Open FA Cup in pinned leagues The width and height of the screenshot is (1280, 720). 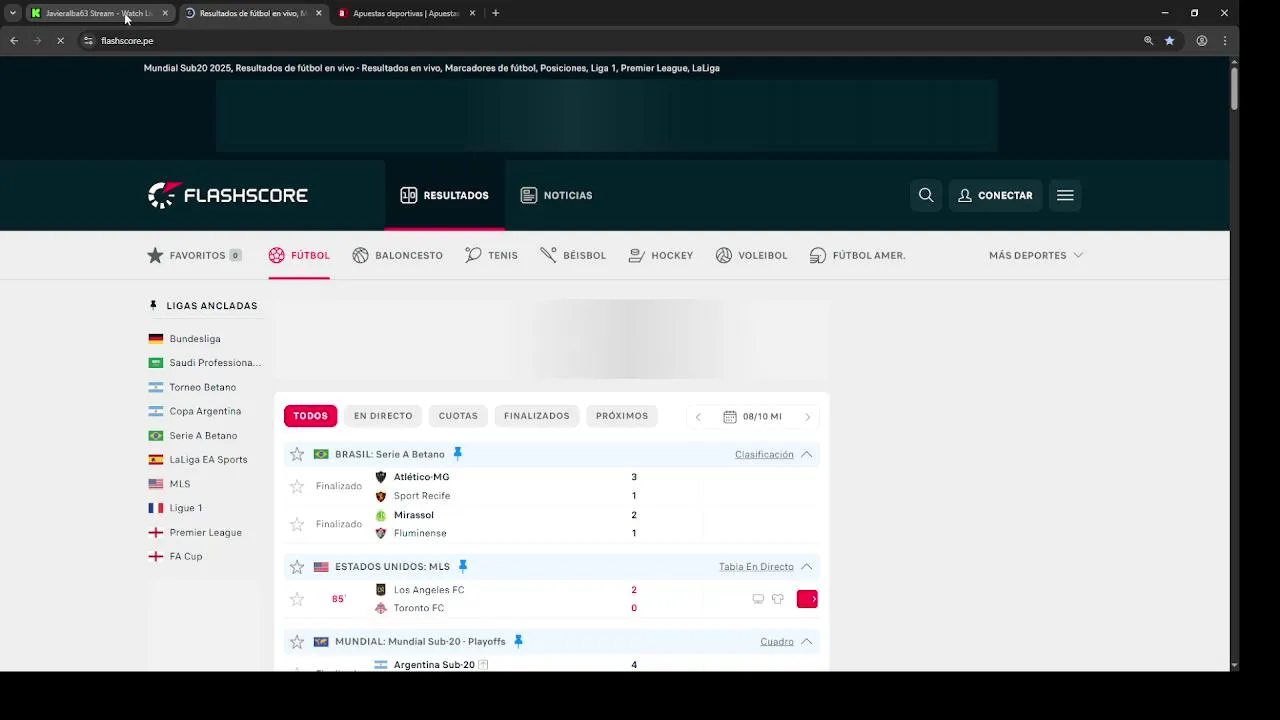pos(186,556)
